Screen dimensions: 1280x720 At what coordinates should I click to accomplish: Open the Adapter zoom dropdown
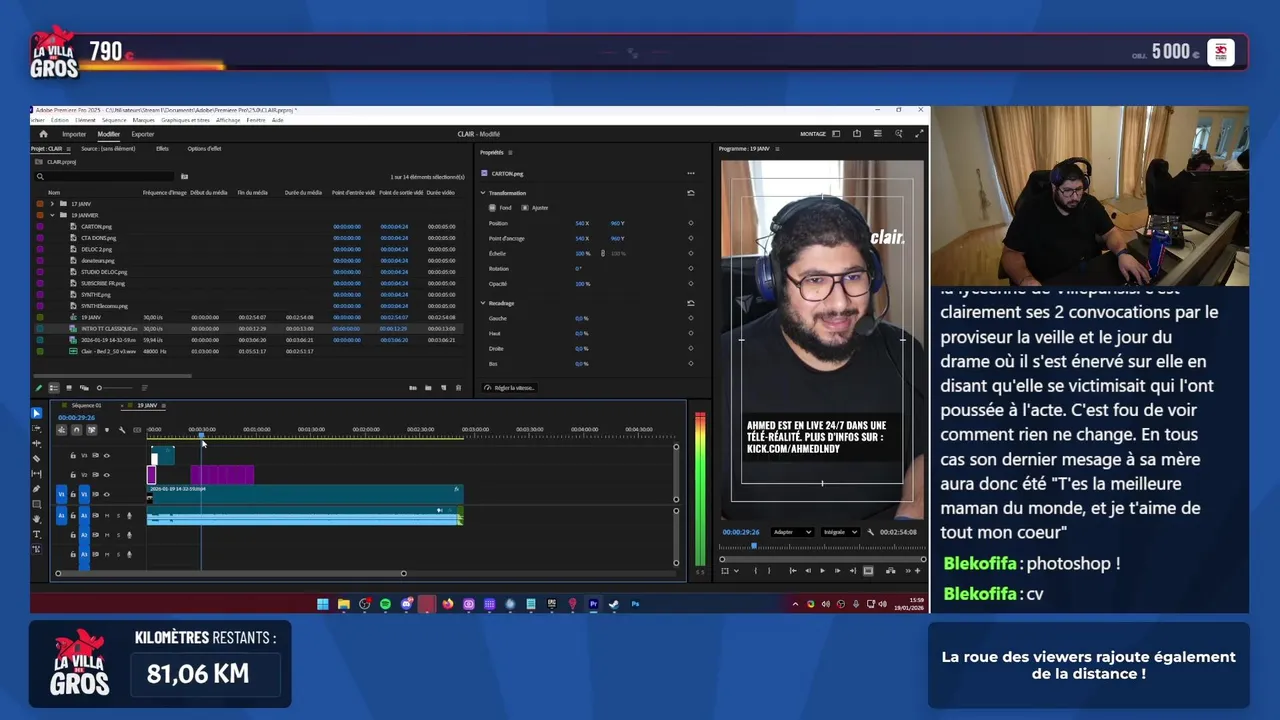[792, 532]
